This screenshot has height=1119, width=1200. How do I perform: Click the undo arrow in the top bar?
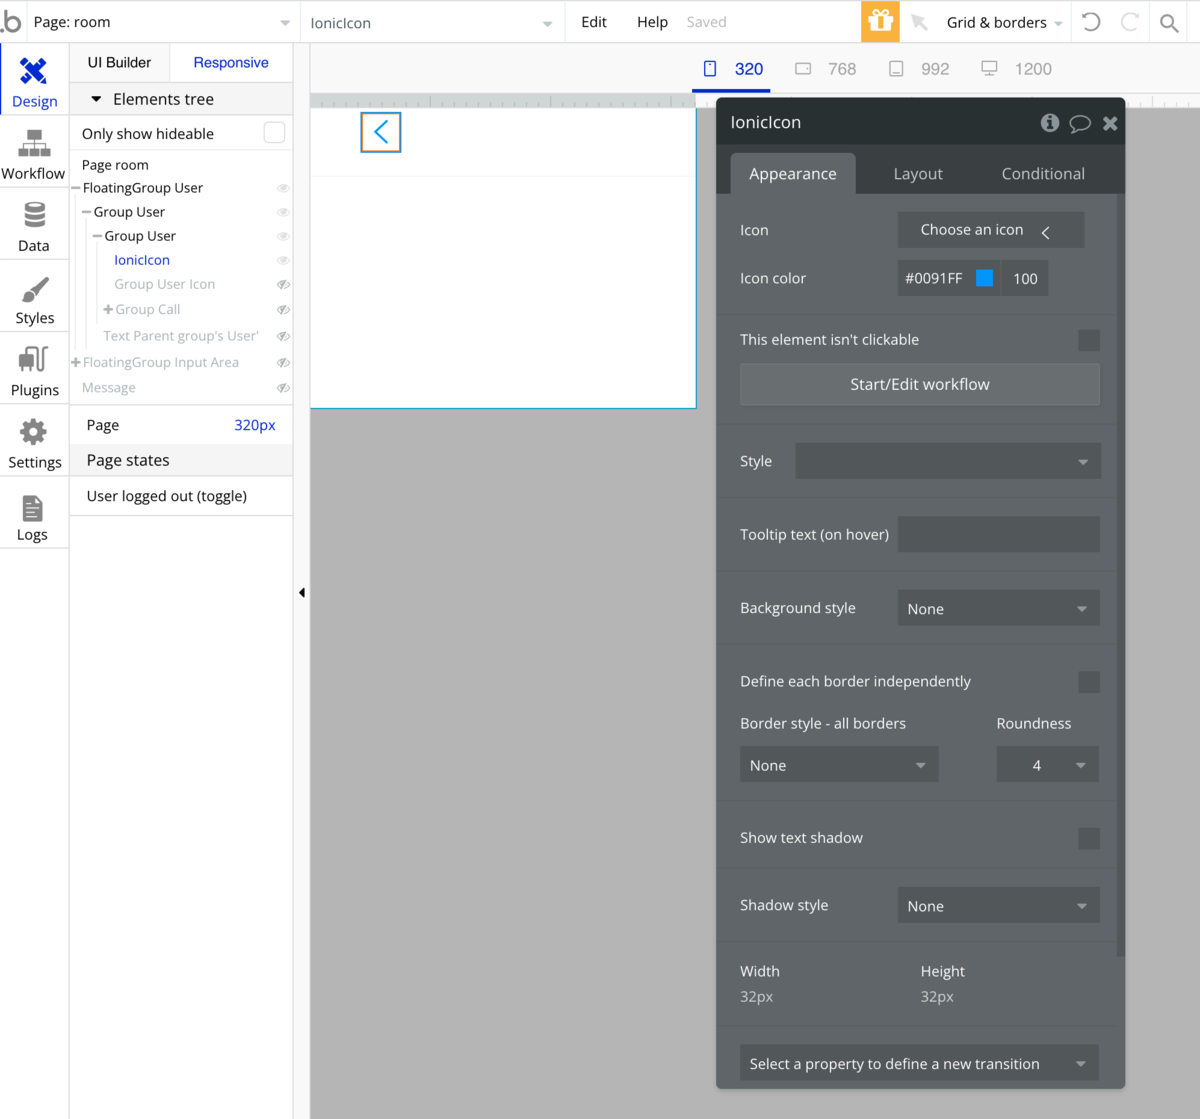click(x=1090, y=21)
